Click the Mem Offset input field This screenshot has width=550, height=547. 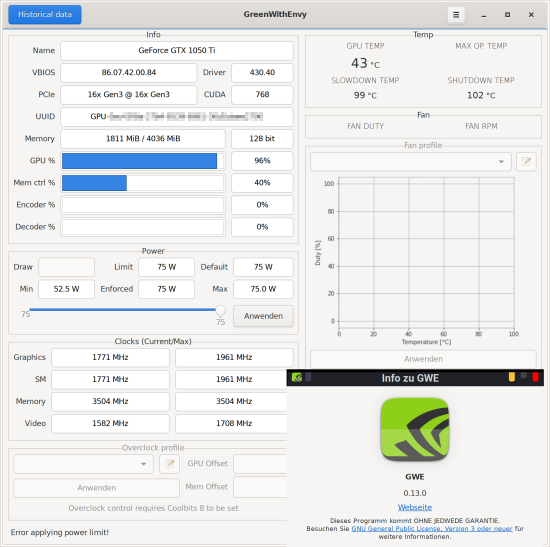coord(260,487)
